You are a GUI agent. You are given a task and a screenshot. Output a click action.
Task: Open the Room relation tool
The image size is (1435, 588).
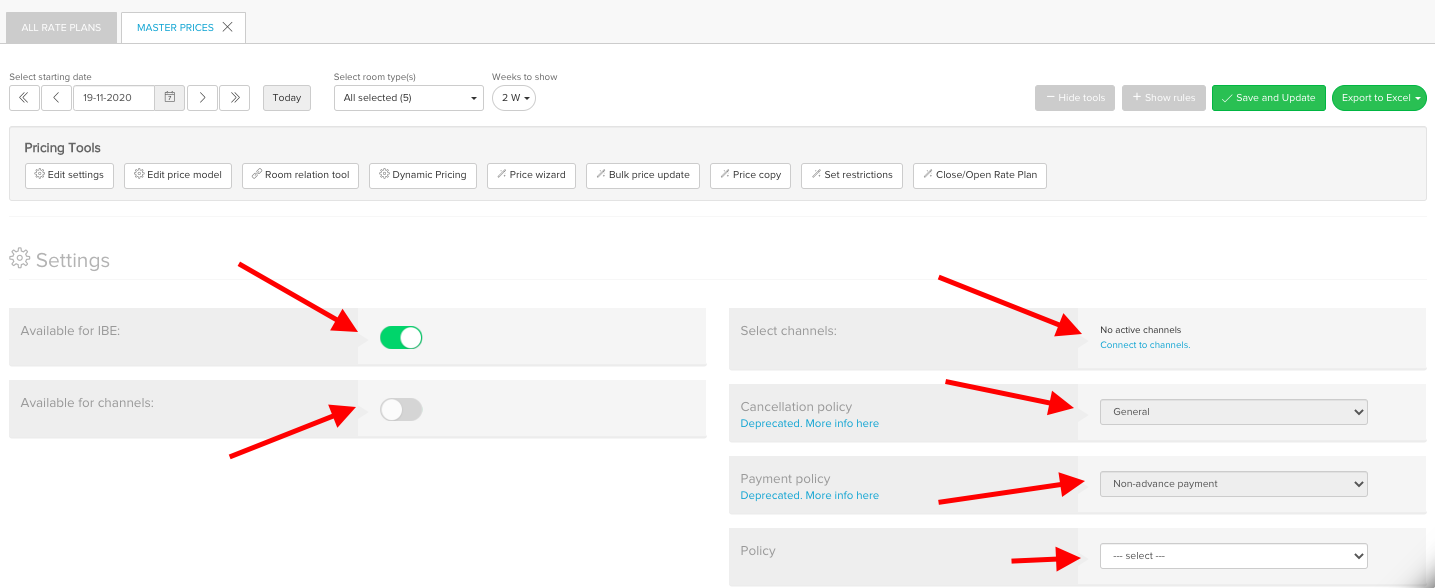tap(300, 175)
